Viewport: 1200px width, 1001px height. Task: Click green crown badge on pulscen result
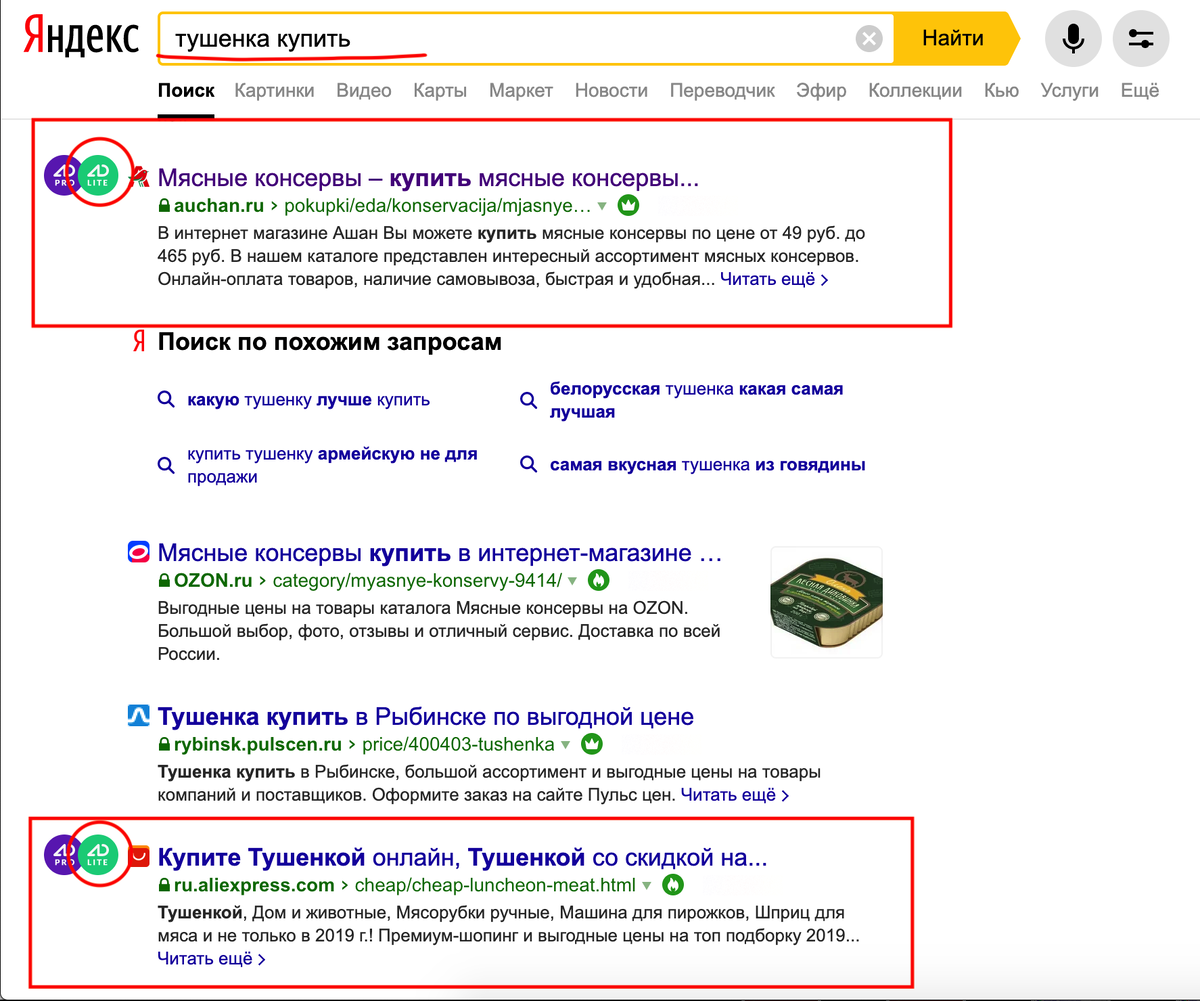tap(592, 744)
